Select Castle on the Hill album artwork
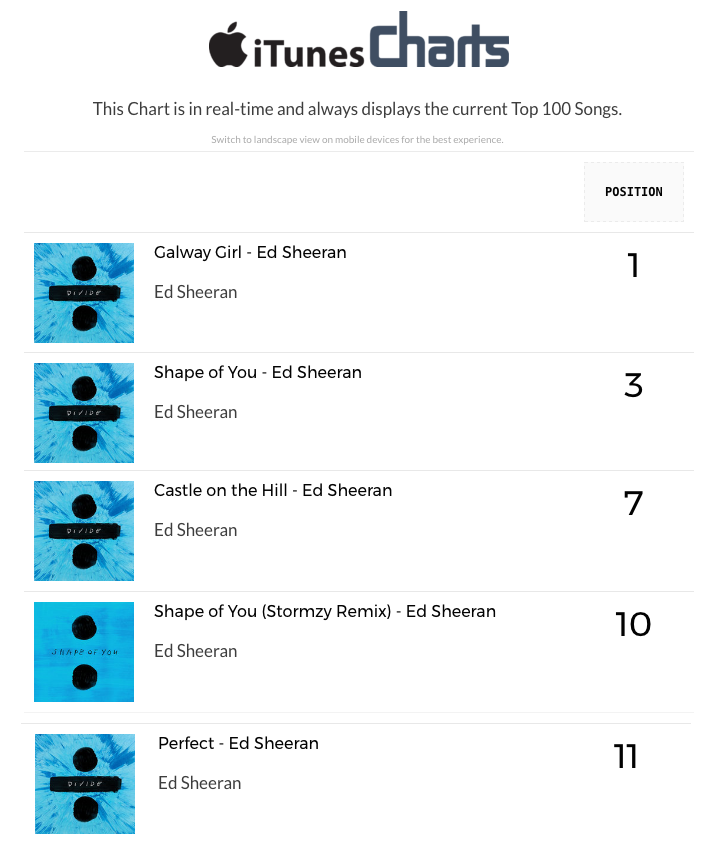 click(x=84, y=531)
